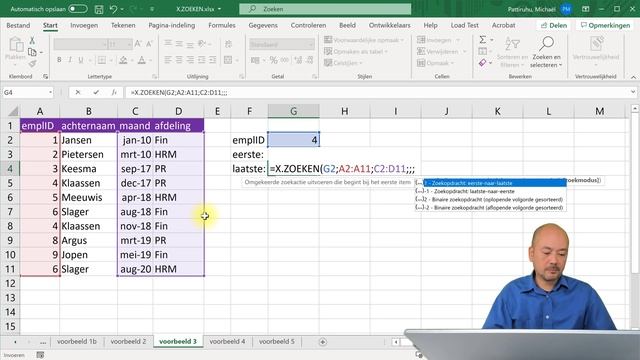Open the Borders icon in Lettertype
The image size is (640, 360).
[102, 60]
